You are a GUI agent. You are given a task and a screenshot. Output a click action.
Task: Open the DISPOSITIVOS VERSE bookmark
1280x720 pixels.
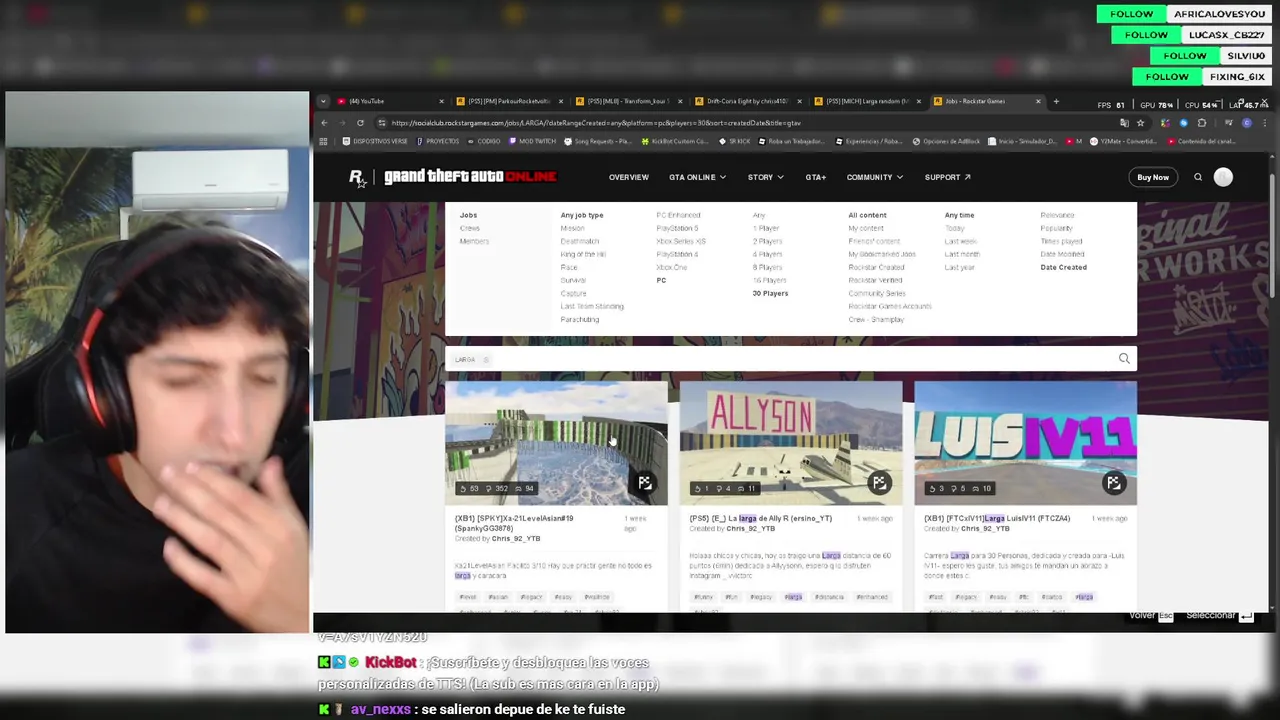(375, 141)
